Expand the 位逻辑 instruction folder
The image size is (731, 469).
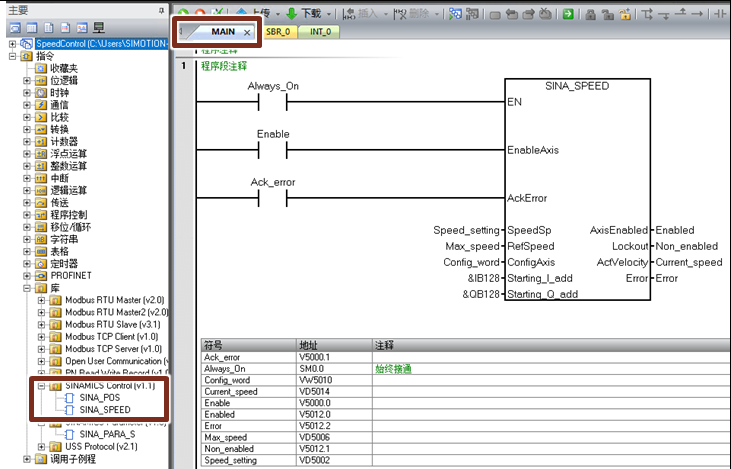point(27,81)
